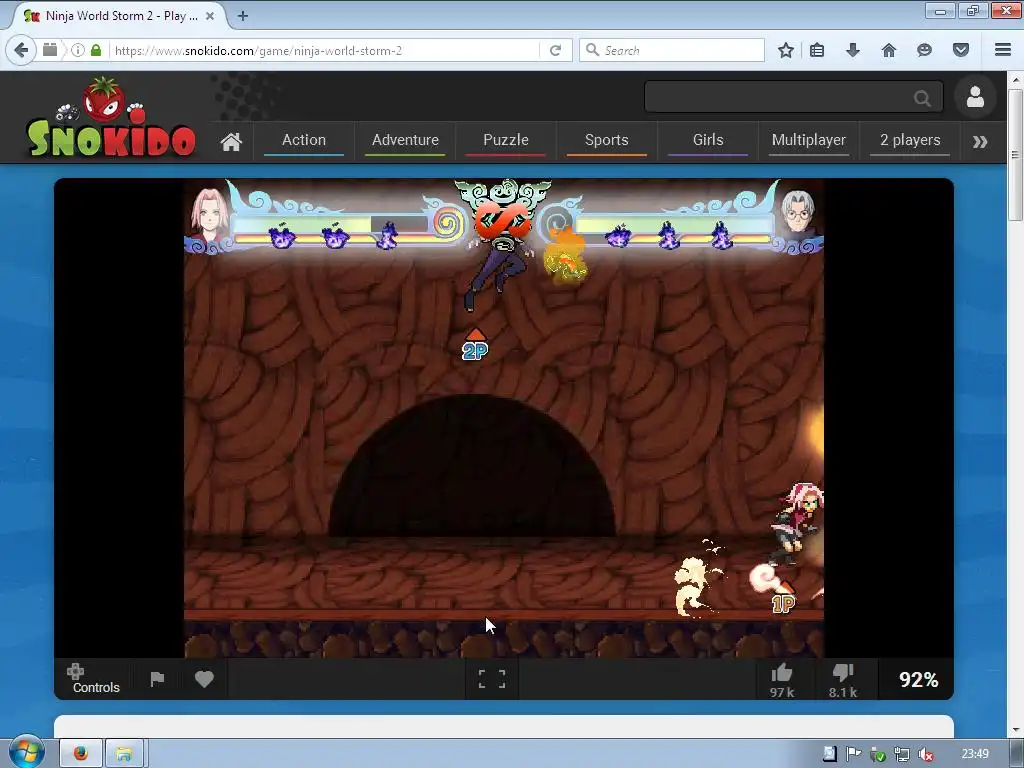Open File Explorer from taskbar
Viewport: 1024px width, 768px height.
point(125,754)
